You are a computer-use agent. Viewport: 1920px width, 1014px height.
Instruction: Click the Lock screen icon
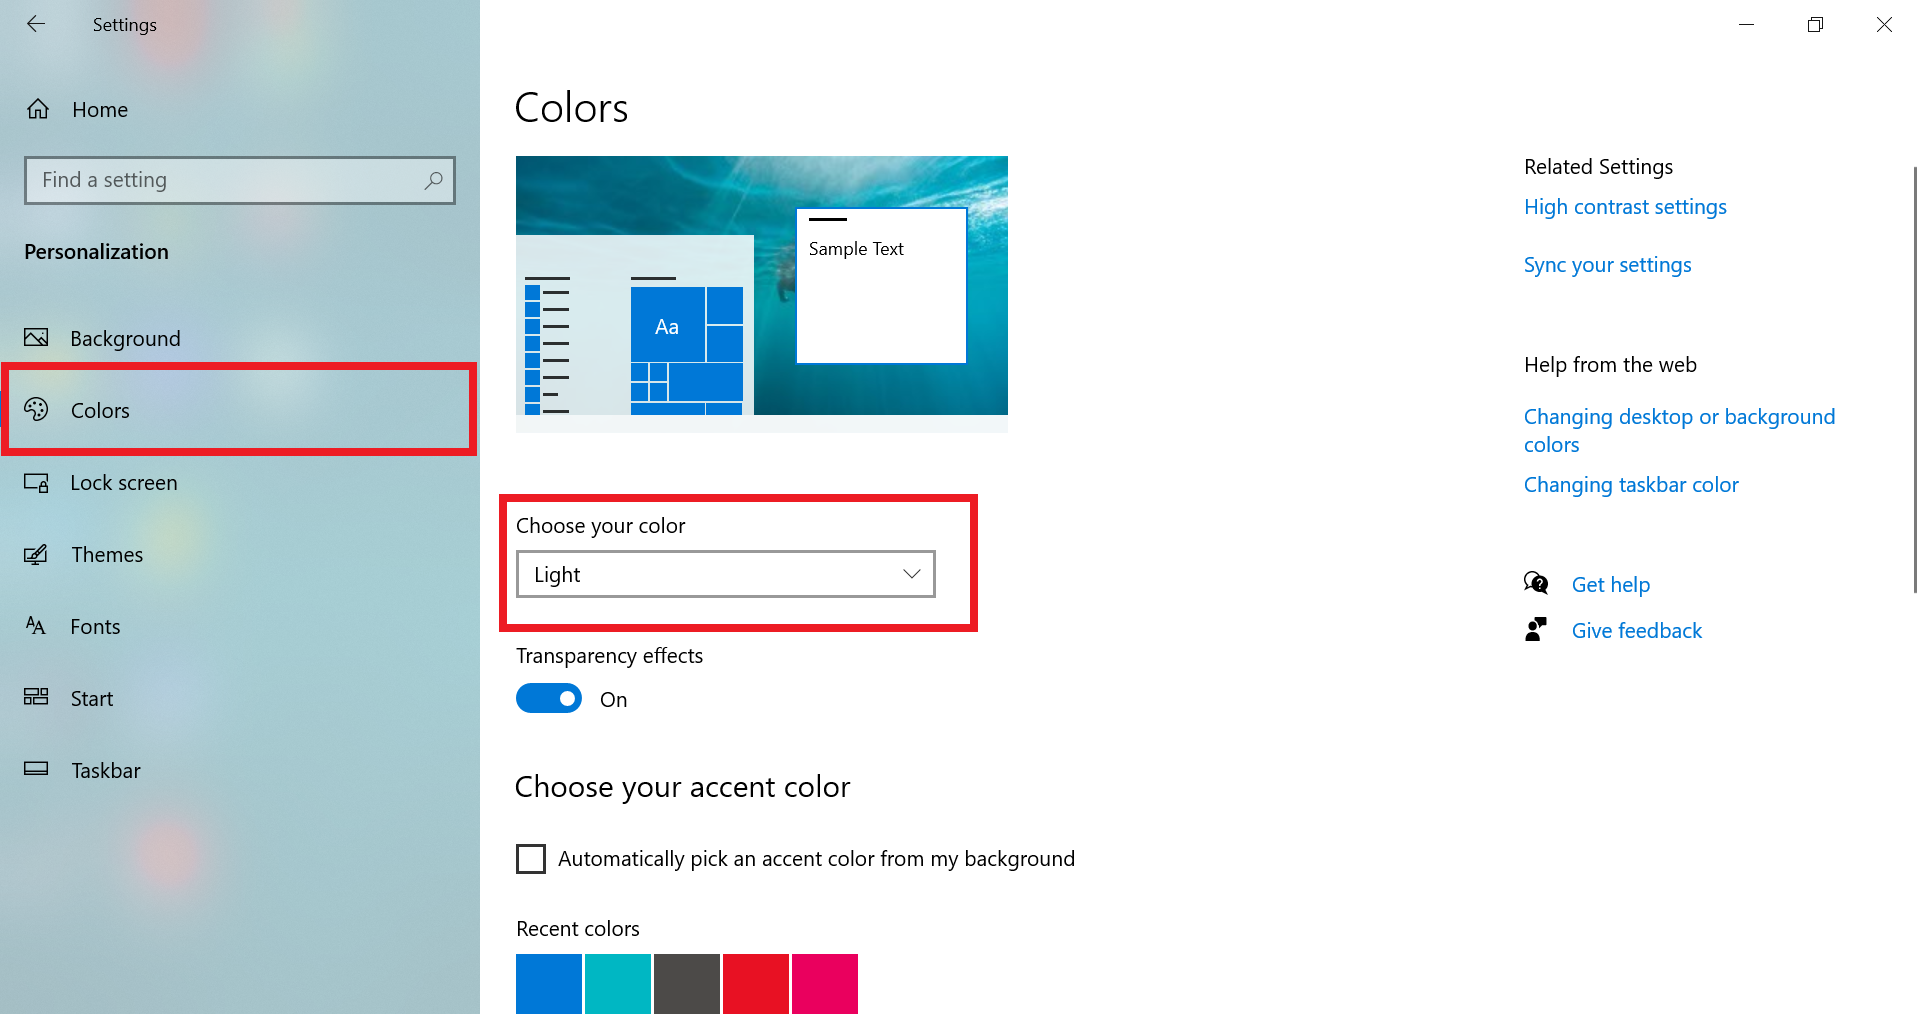click(x=36, y=483)
